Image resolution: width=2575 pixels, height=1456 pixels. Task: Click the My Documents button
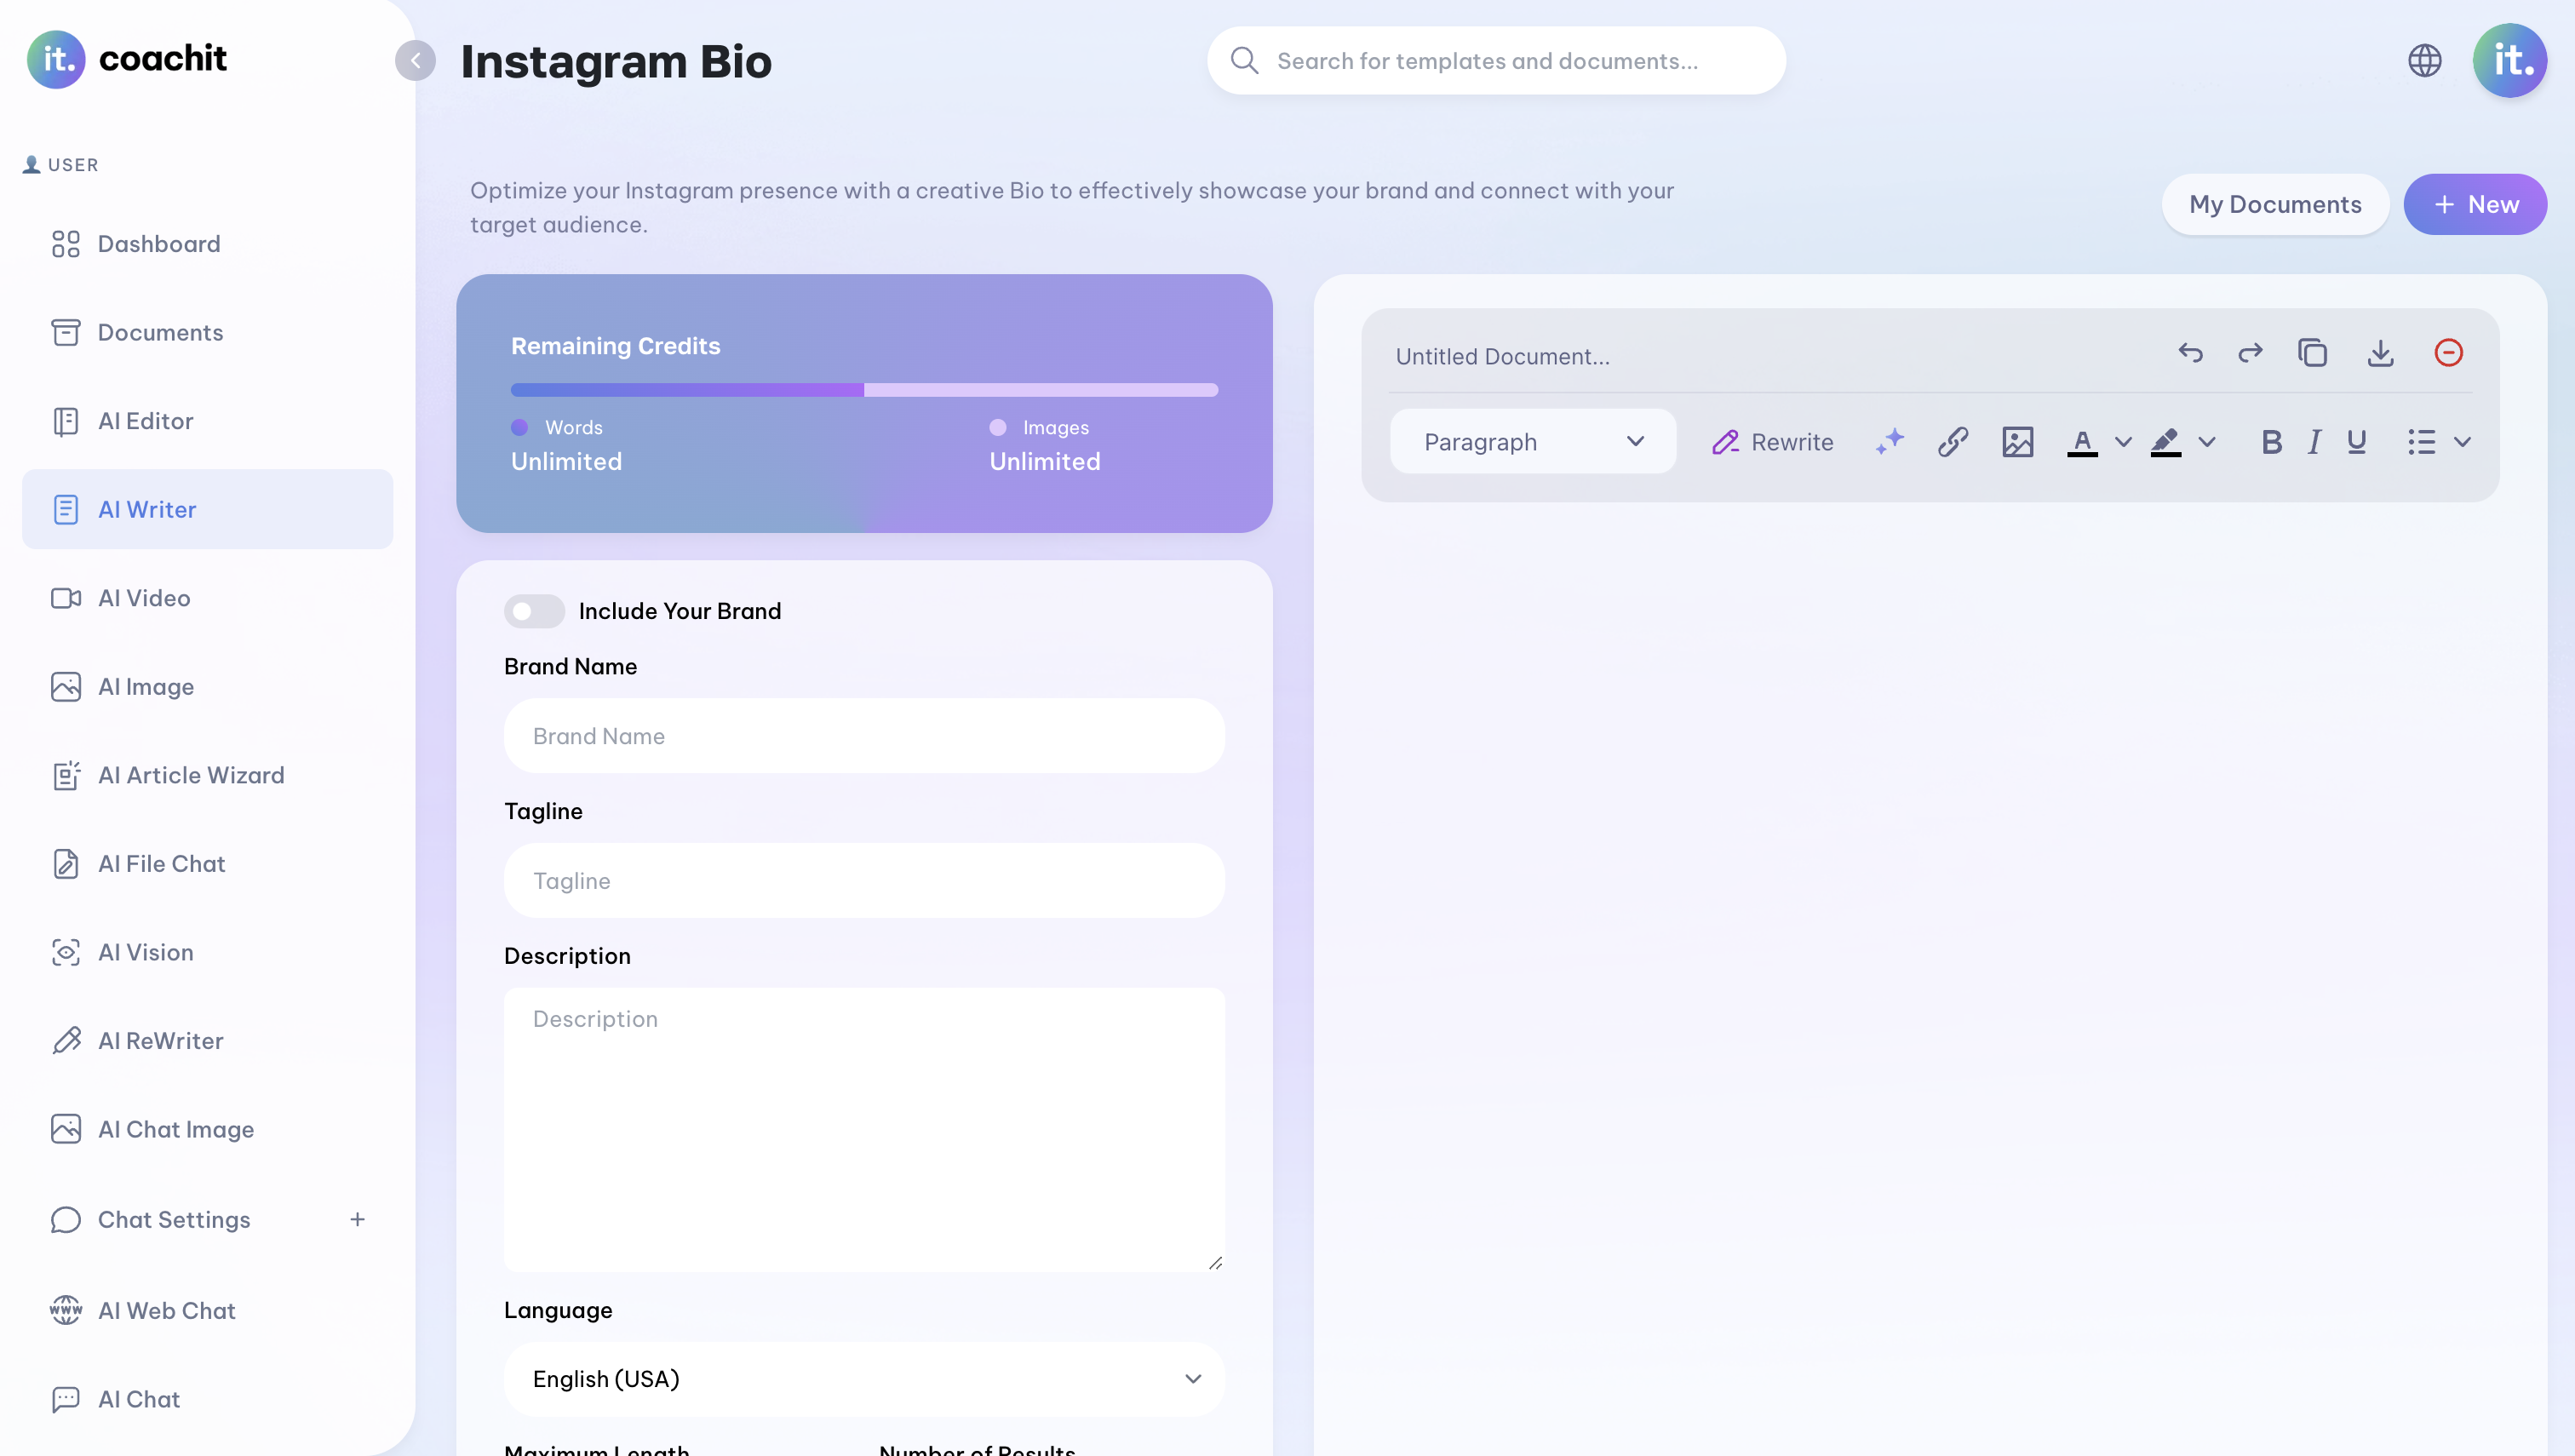(x=2274, y=205)
